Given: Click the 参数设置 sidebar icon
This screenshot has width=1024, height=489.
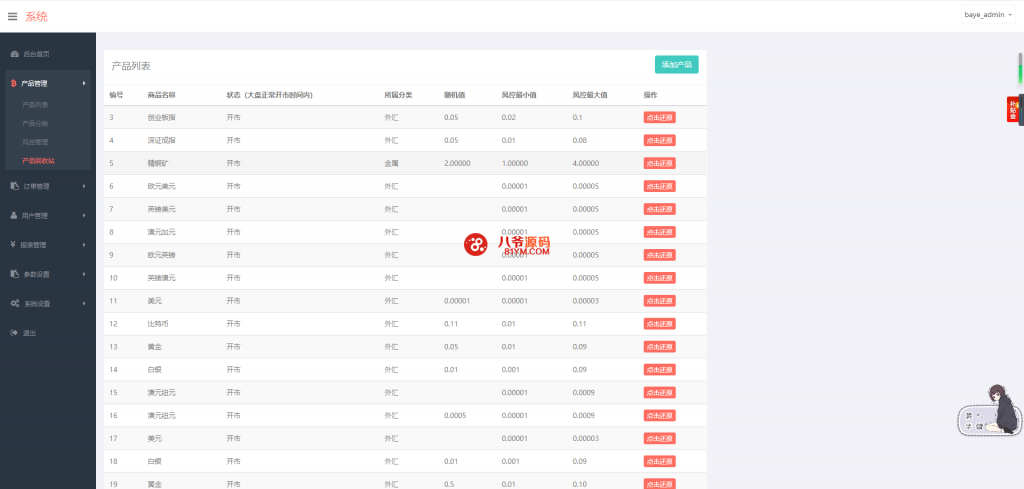Looking at the screenshot, I should tap(14, 274).
